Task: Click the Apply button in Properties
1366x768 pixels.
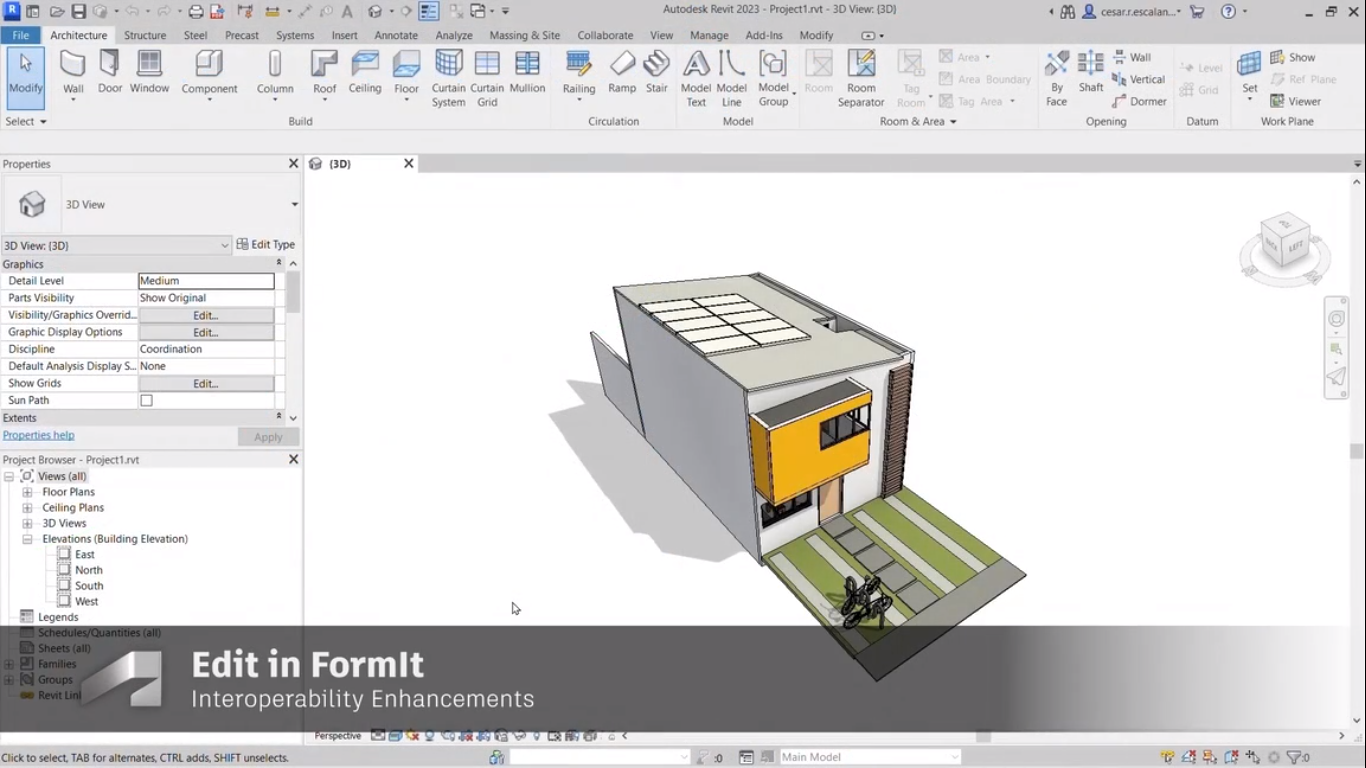Action: [x=268, y=437]
